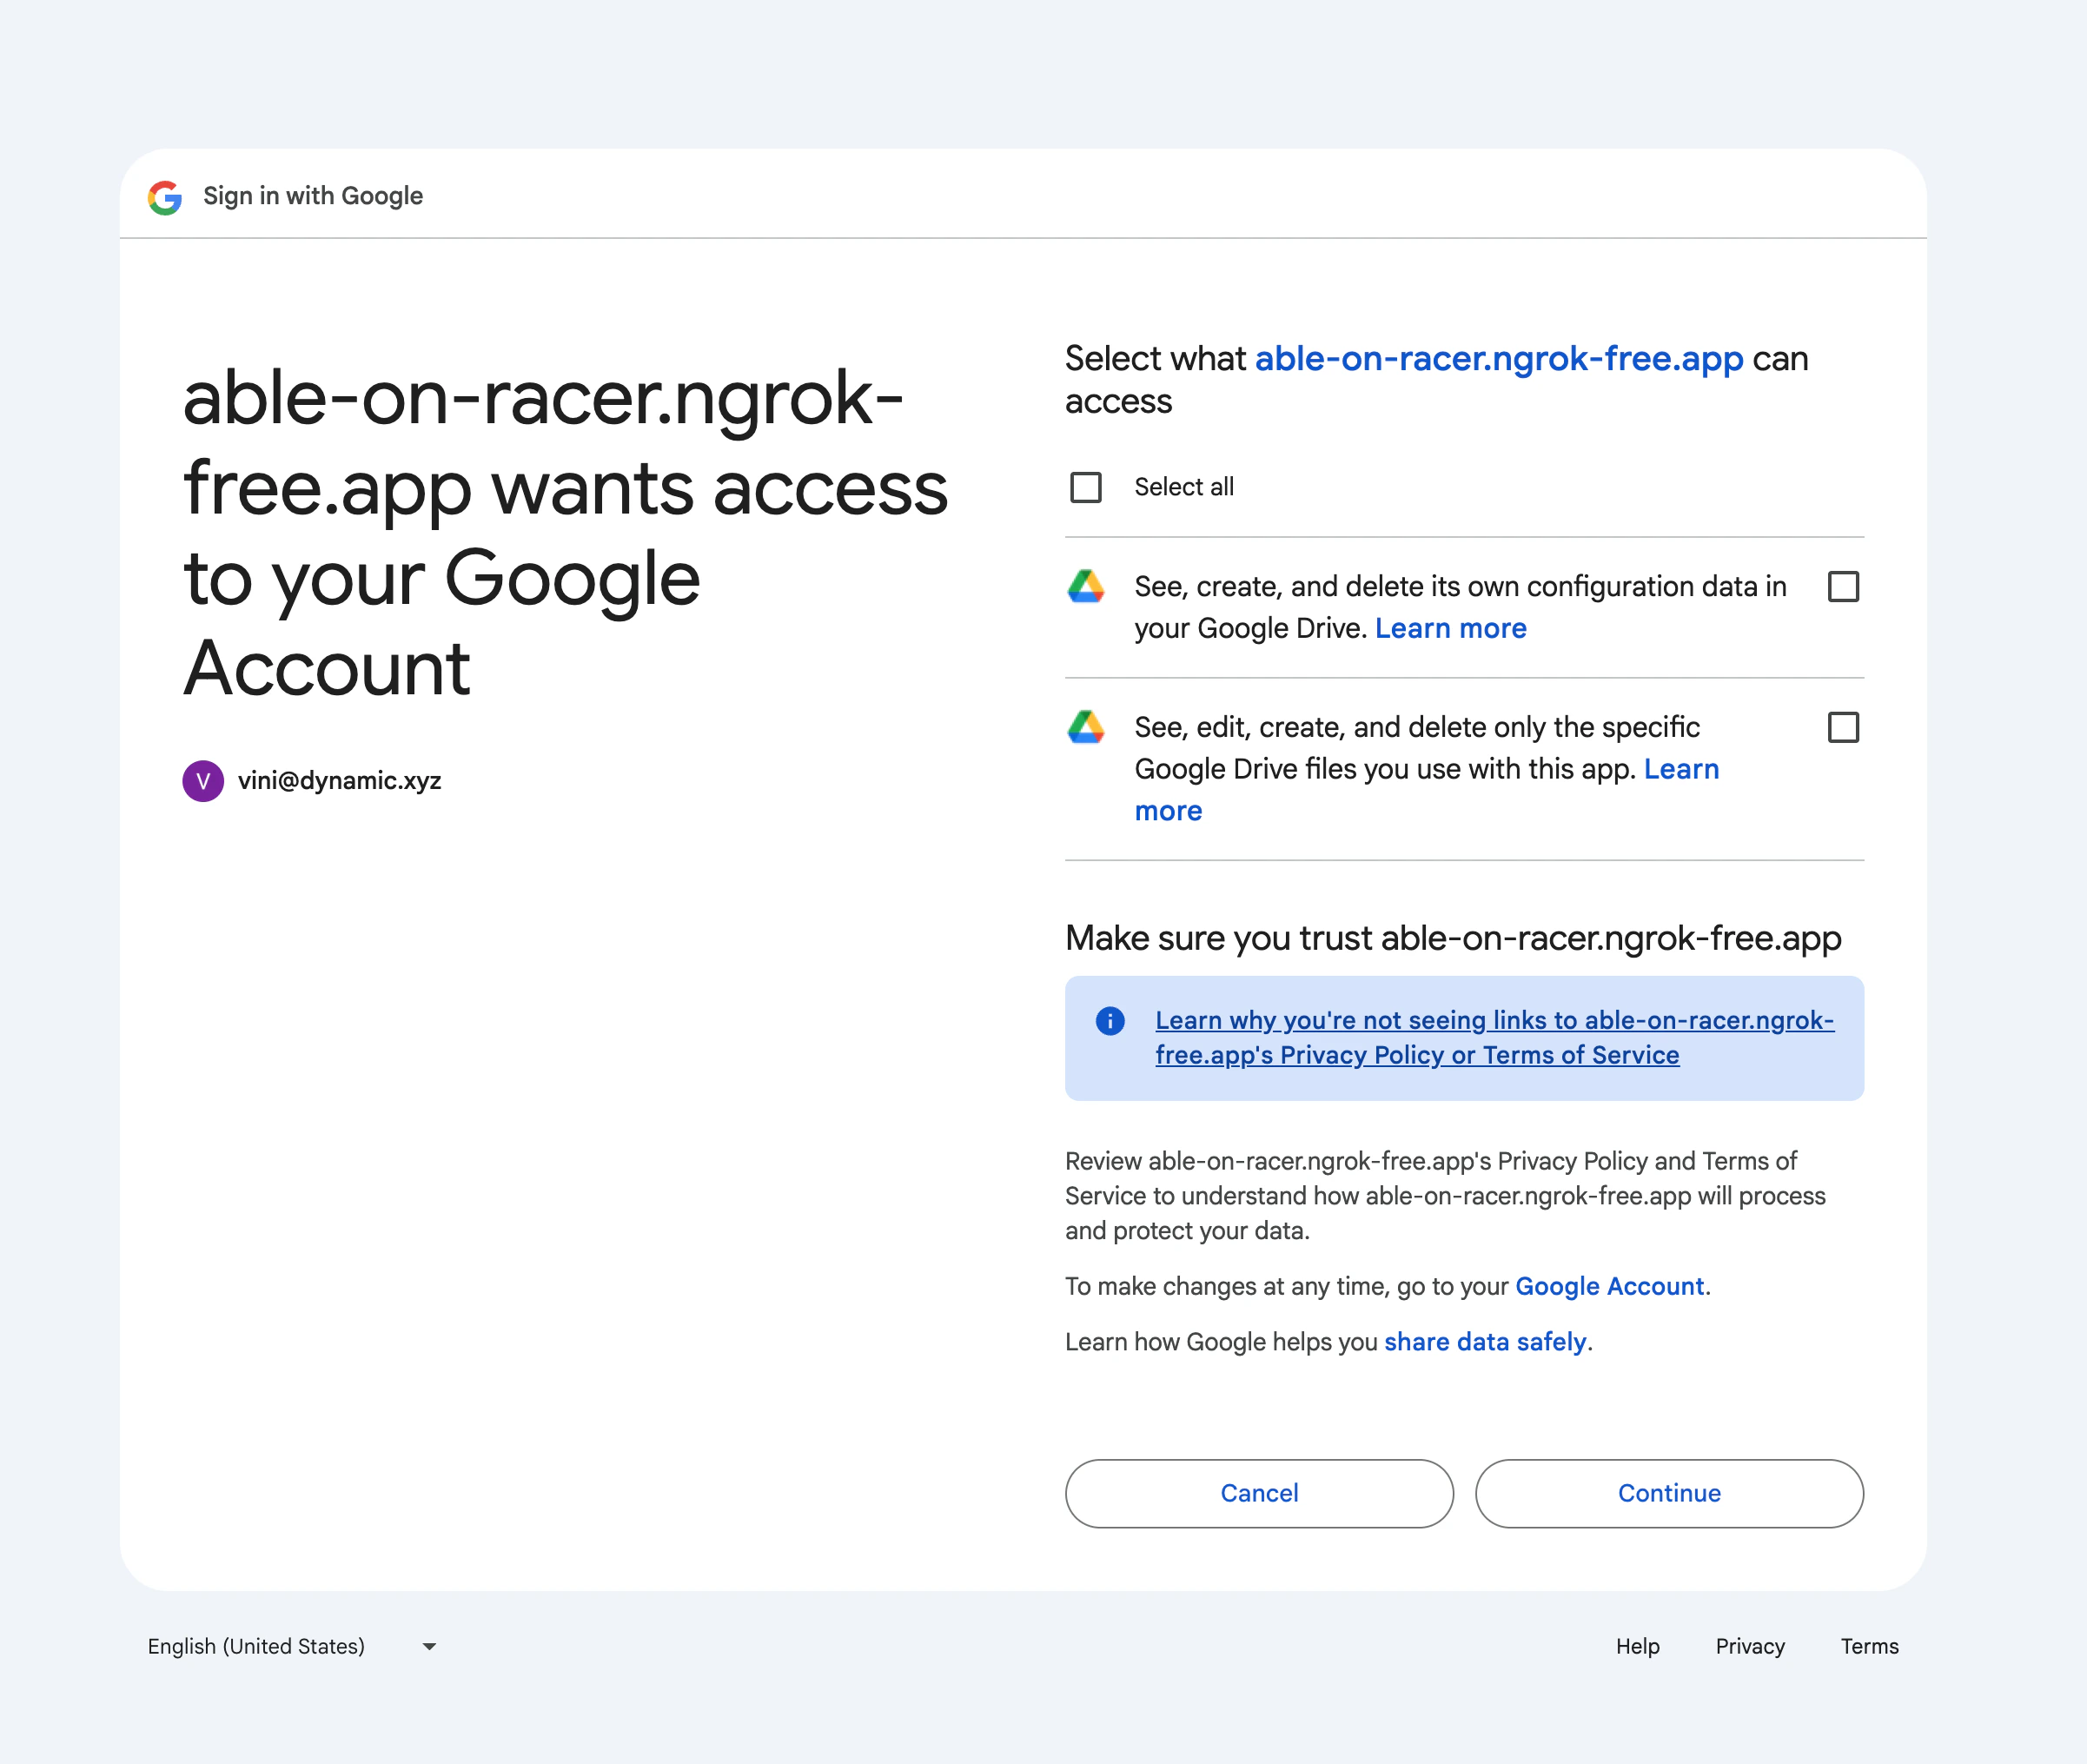Click the Google logo in the header
2087x1764 pixels.
(165, 197)
